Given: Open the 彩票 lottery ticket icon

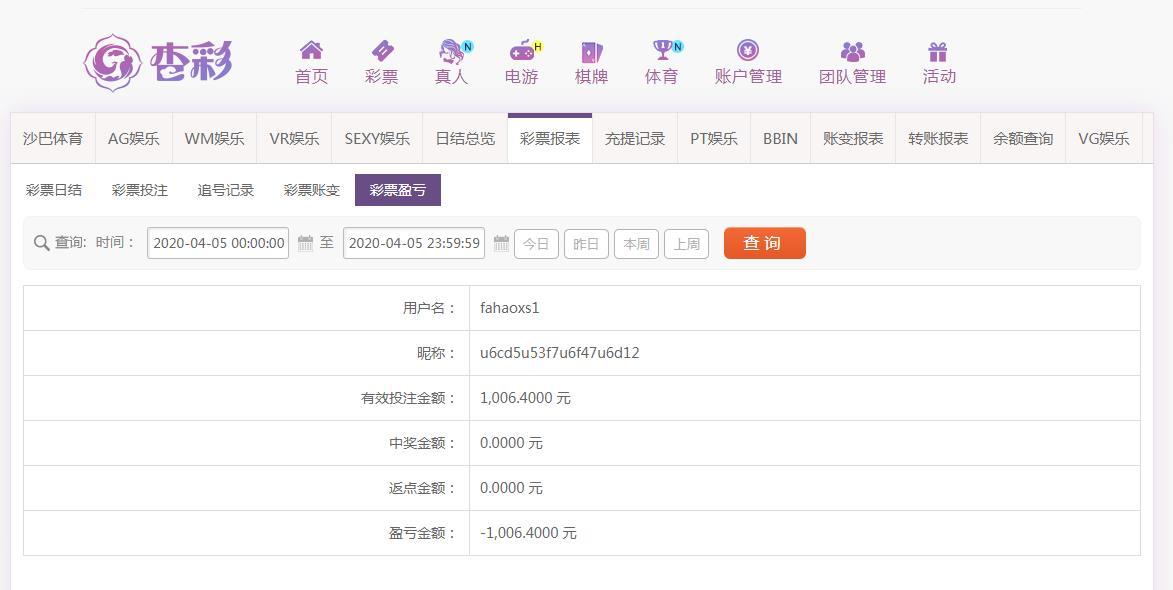Looking at the screenshot, I should click(x=382, y=50).
